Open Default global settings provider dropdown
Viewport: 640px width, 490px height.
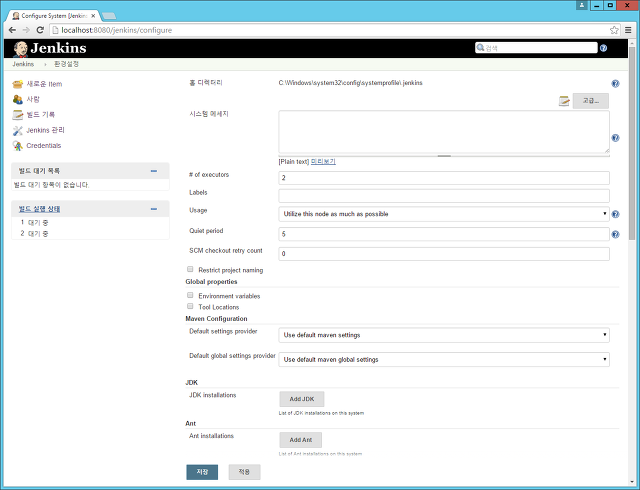[444, 360]
